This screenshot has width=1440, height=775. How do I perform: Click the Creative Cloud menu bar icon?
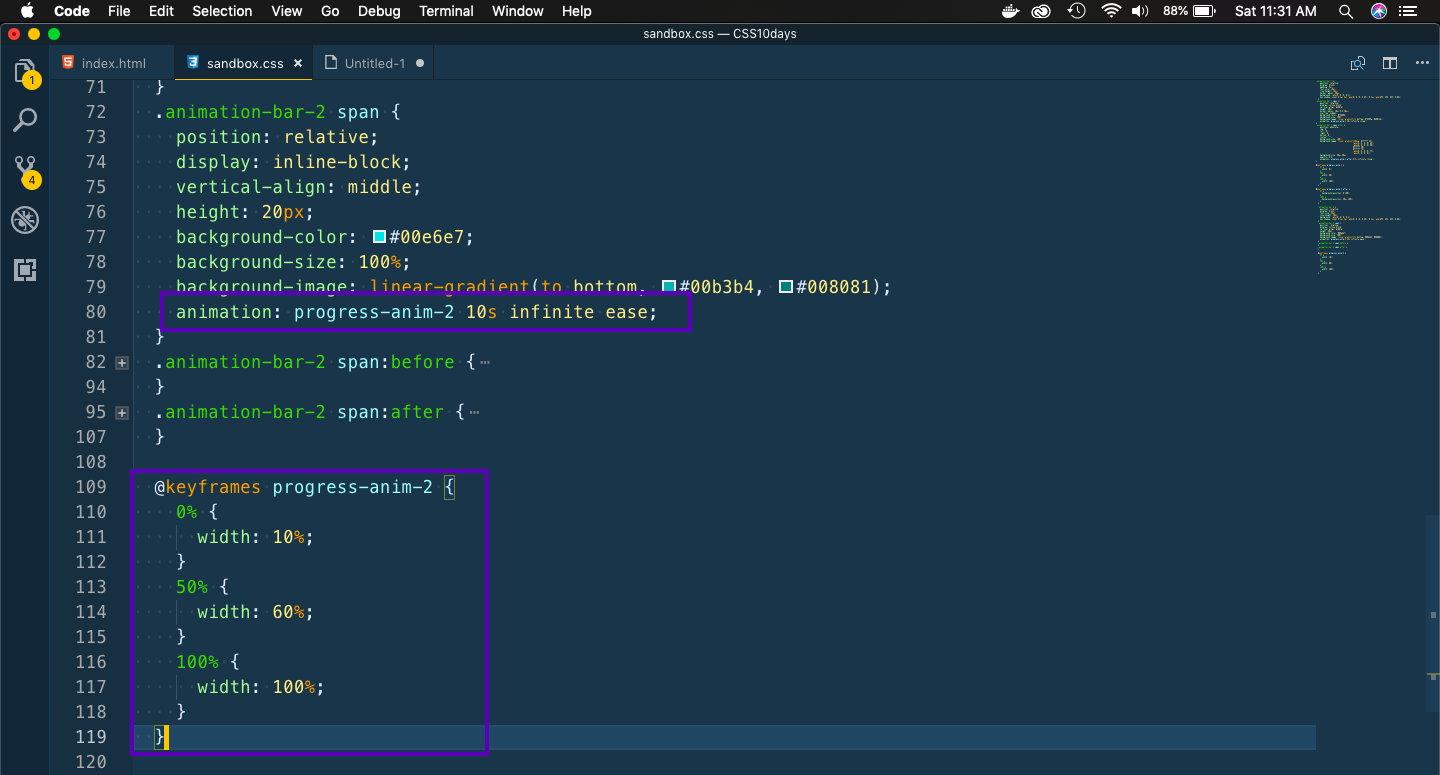pos(1042,11)
